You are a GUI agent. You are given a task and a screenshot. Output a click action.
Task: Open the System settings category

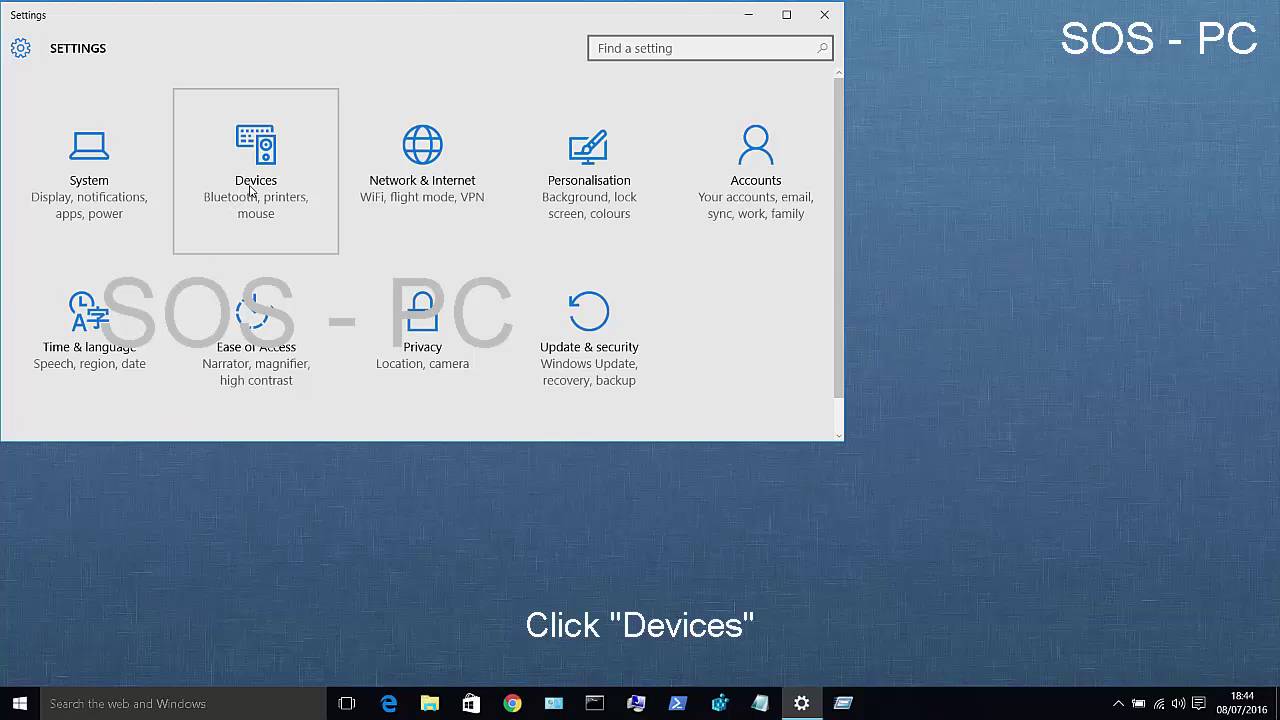point(89,171)
